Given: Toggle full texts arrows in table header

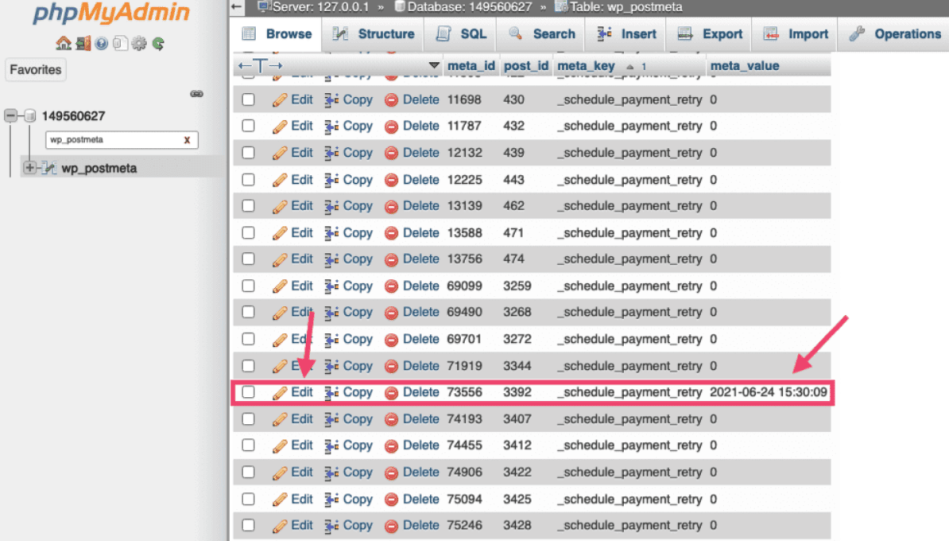Looking at the screenshot, I should tap(260, 65).
